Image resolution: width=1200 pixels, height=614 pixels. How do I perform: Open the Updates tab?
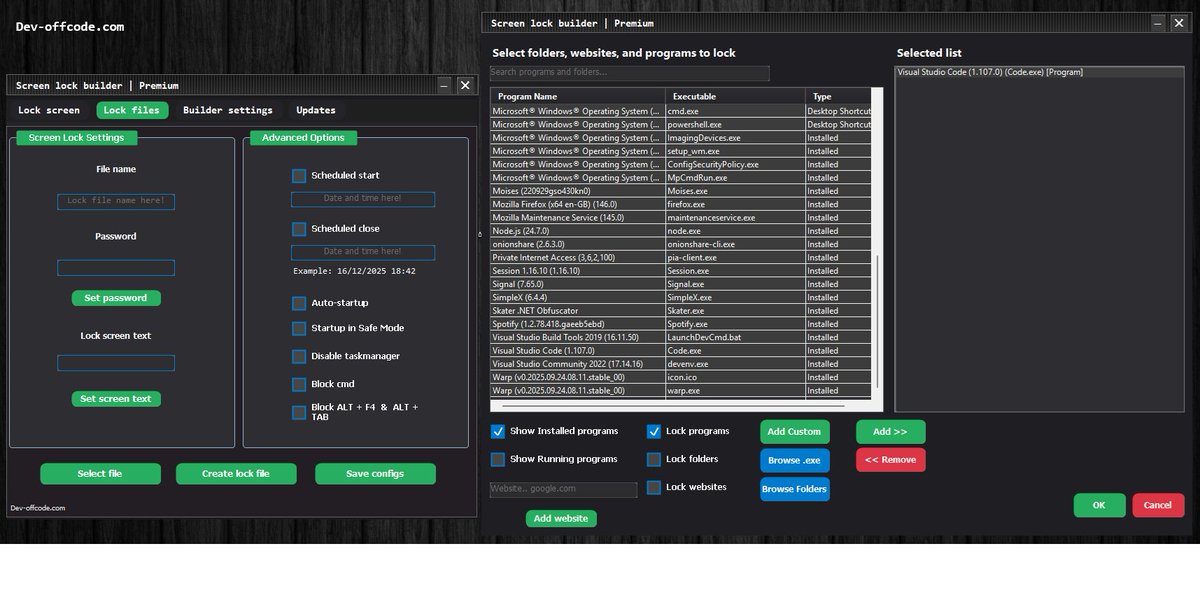[316, 110]
